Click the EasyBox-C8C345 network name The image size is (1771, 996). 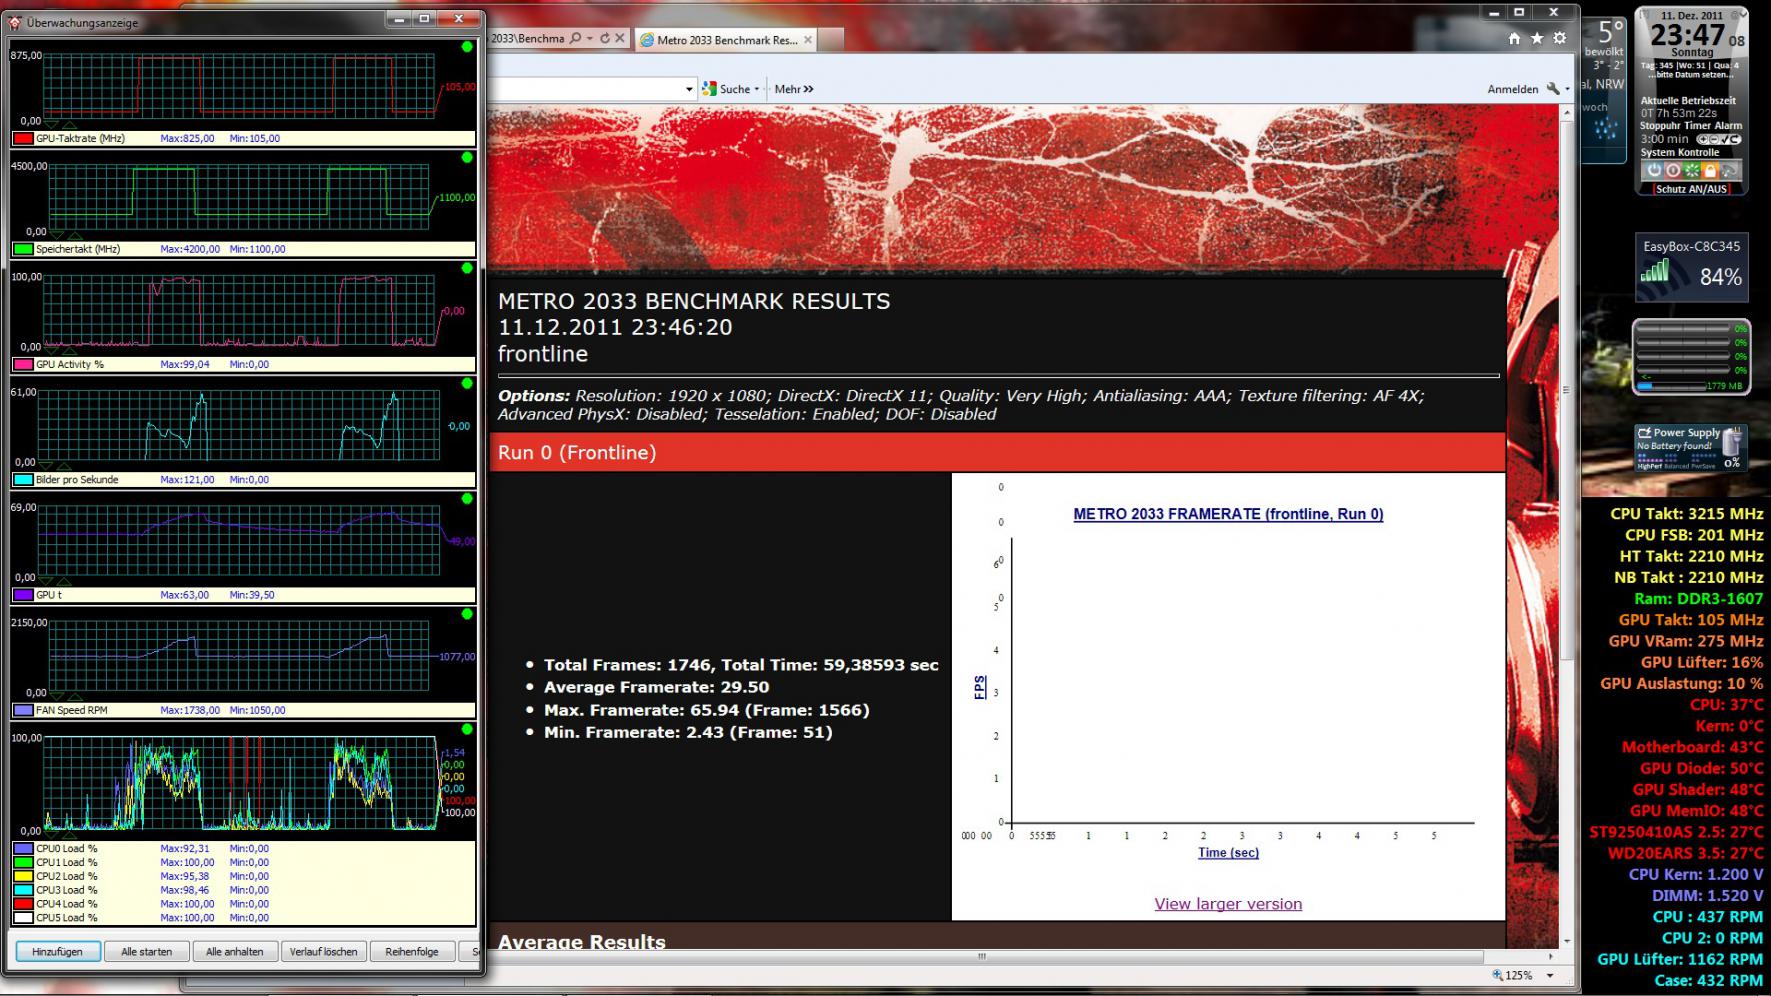[x=1691, y=246]
